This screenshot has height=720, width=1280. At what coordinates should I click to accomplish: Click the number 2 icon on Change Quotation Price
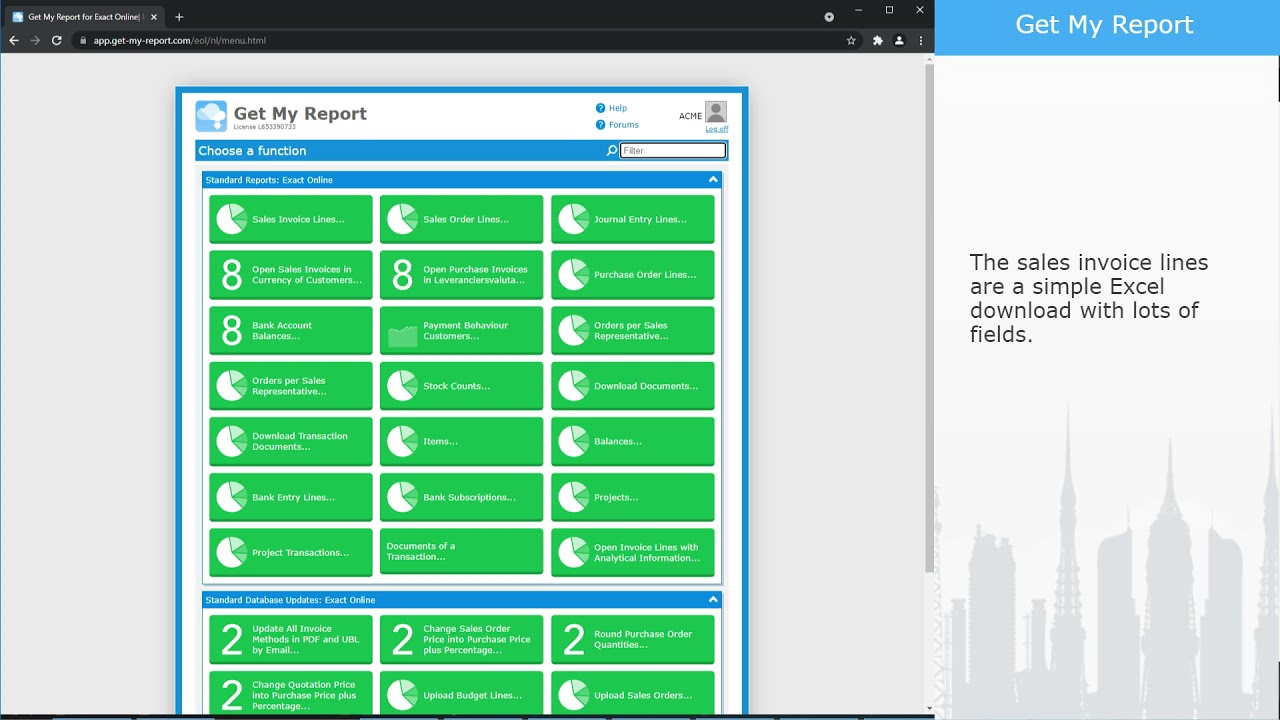click(231, 695)
